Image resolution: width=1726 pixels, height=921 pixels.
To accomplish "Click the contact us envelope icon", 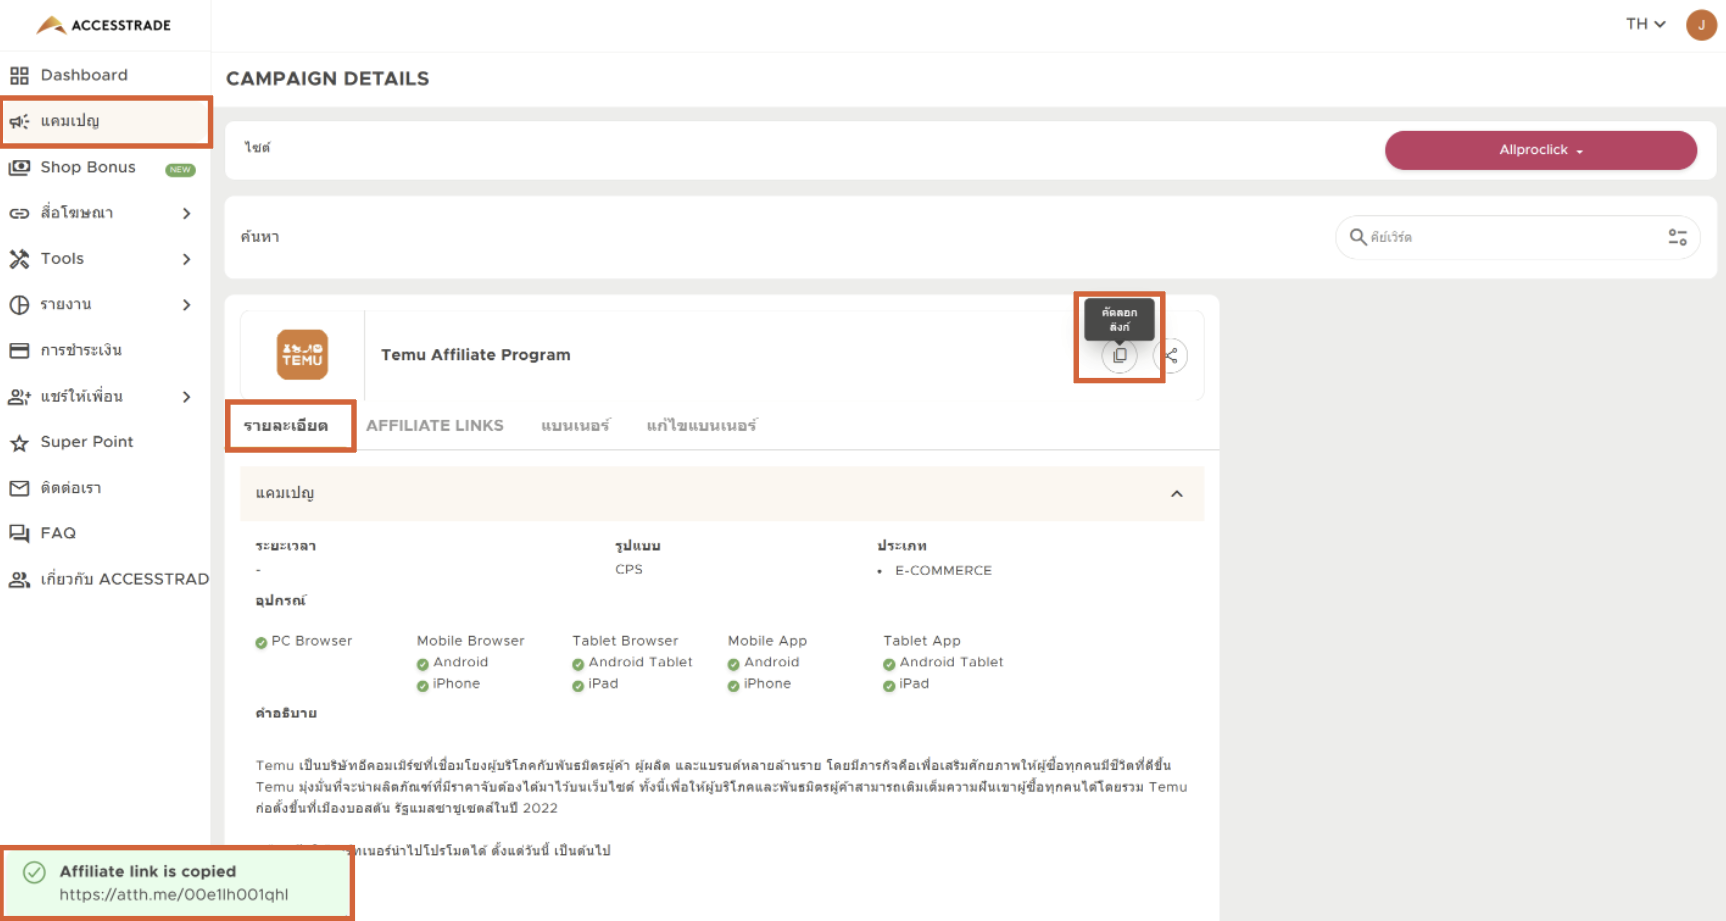I will pyautogui.click(x=19, y=488).
